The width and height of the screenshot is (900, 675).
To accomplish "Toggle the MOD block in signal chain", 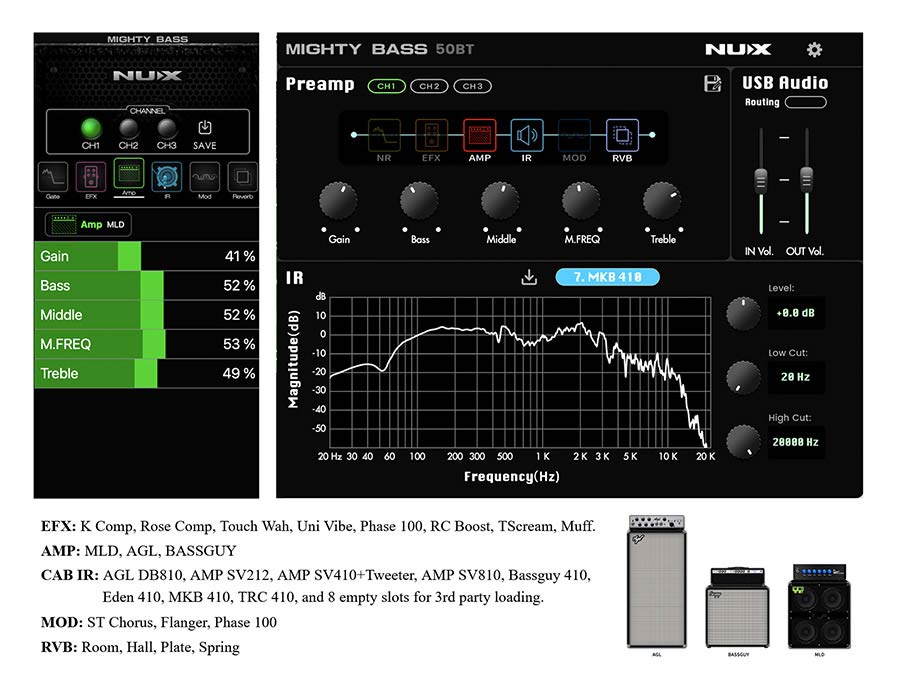I will pyautogui.click(x=574, y=135).
